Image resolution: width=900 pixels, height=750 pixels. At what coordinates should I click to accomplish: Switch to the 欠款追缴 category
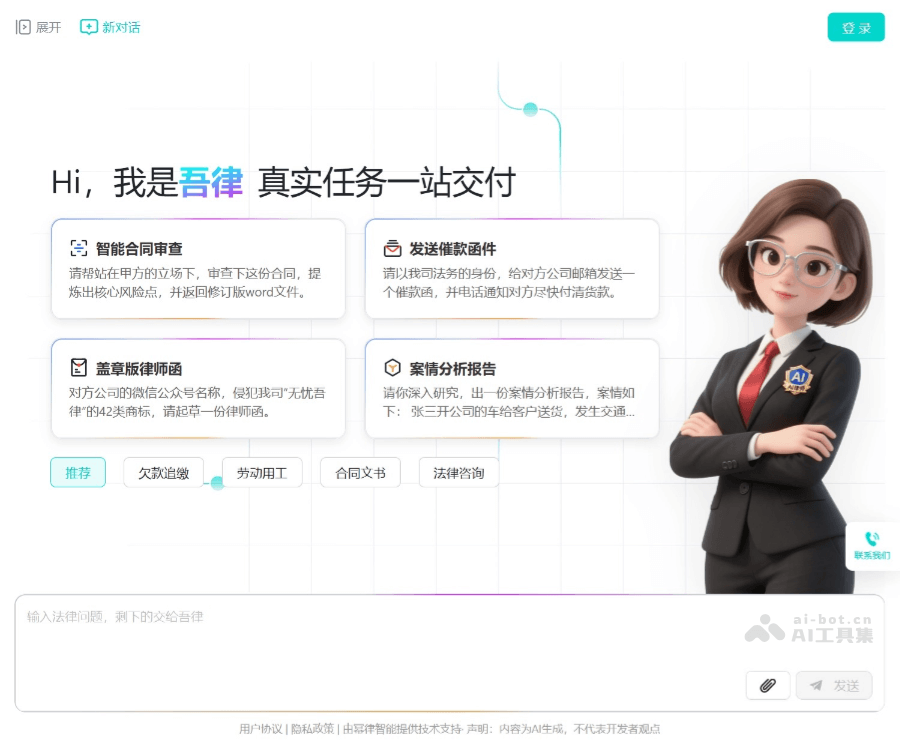163,472
